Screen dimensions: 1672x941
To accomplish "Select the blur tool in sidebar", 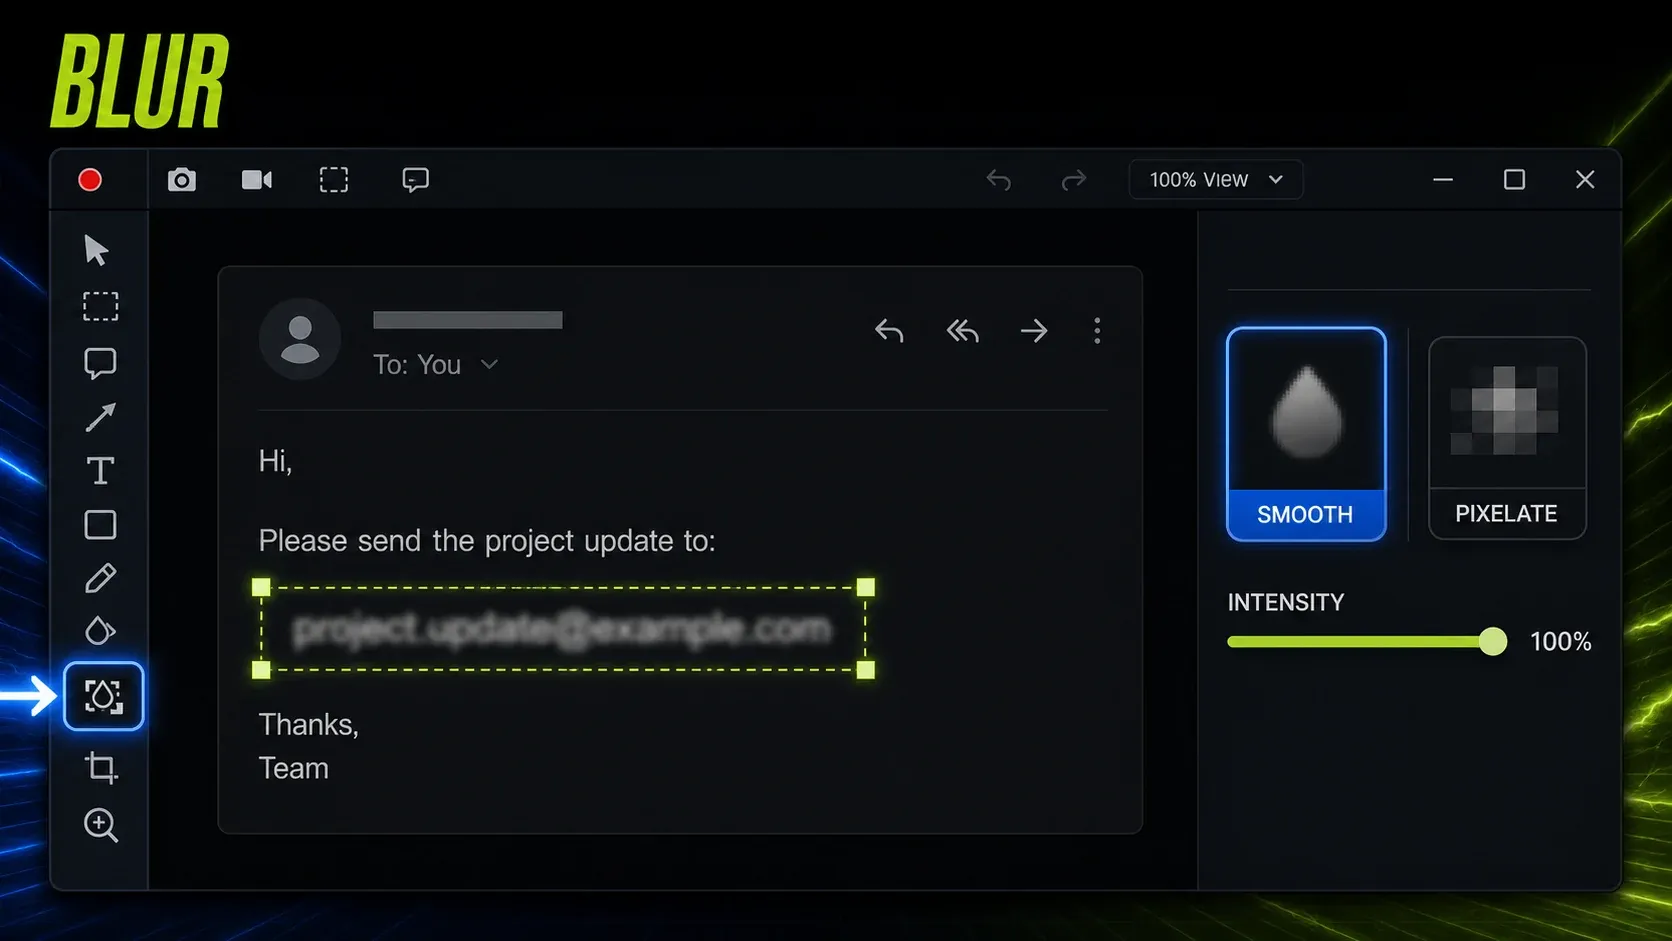I will click(104, 696).
